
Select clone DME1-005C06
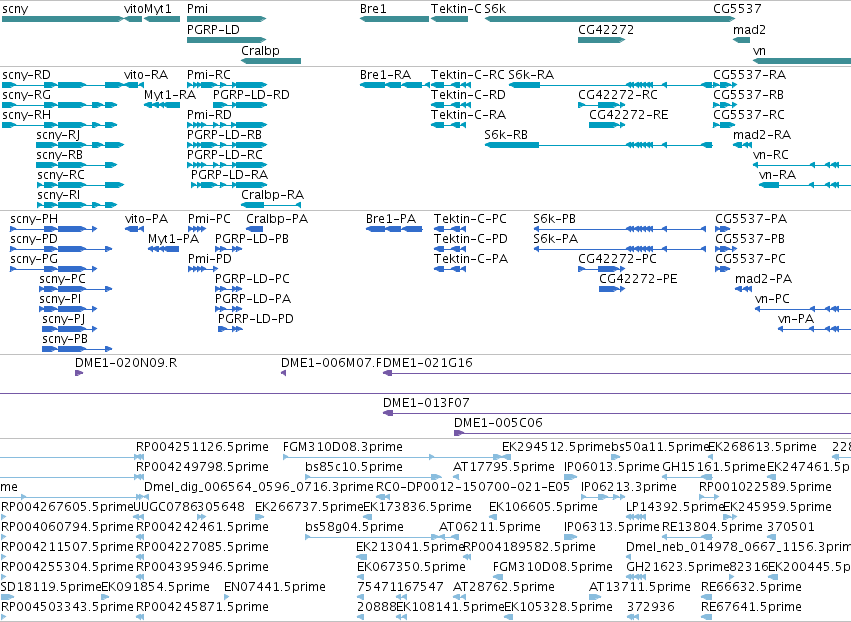pos(498,423)
